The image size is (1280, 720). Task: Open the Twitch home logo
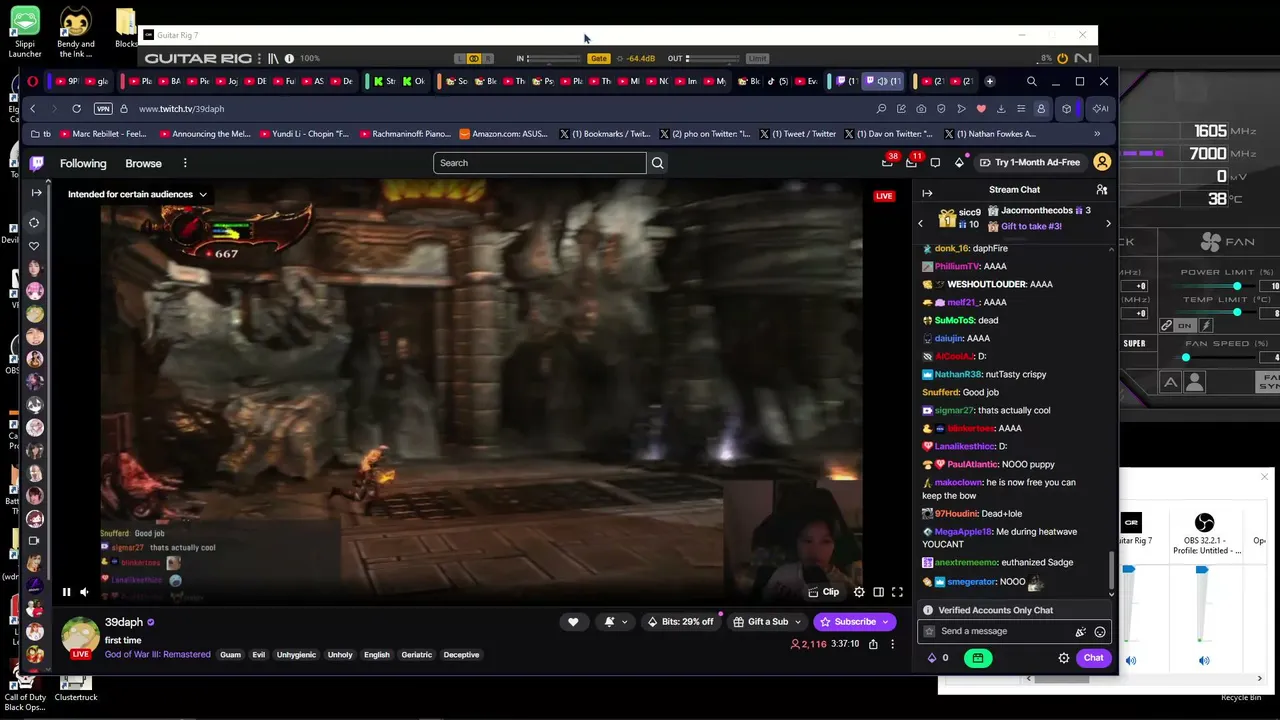click(x=37, y=163)
